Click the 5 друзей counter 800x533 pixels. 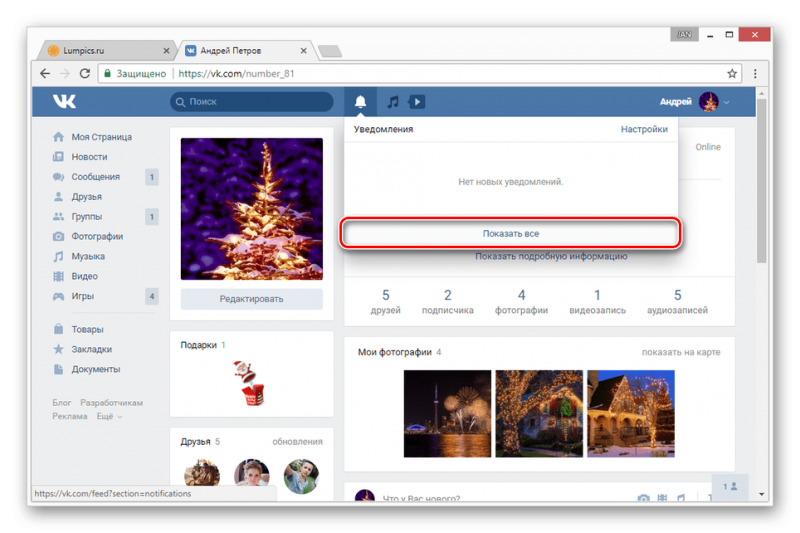386,302
